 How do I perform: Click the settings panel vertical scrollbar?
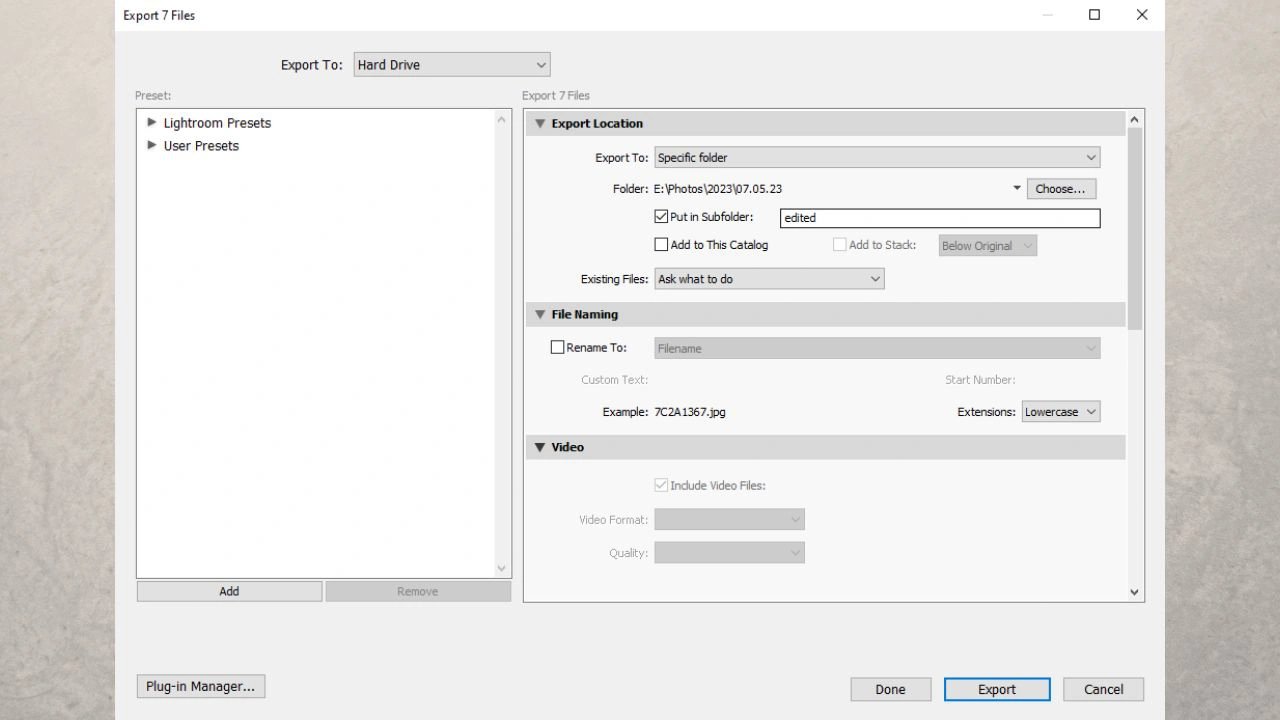pos(1134,229)
